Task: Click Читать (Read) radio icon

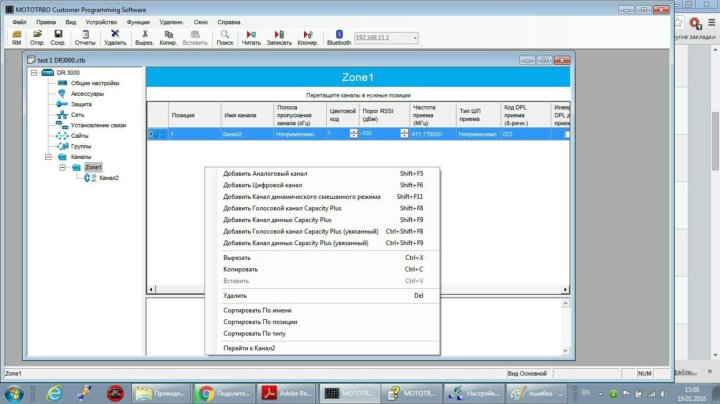Action: coord(251,37)
